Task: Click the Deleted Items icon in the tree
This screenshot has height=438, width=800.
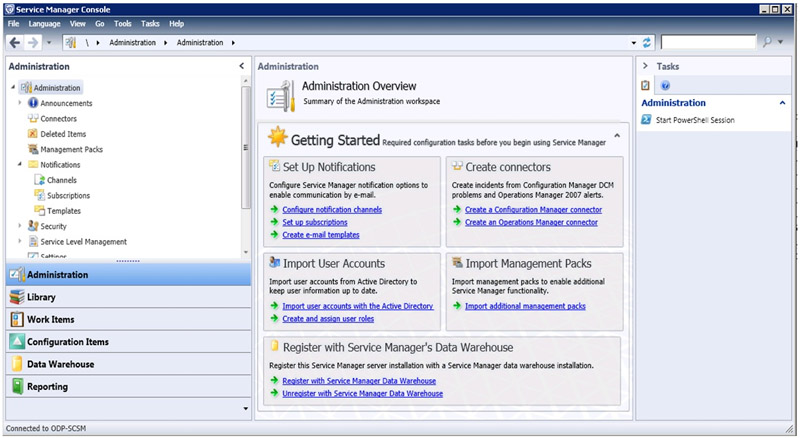Action: [x=33, y=133]
